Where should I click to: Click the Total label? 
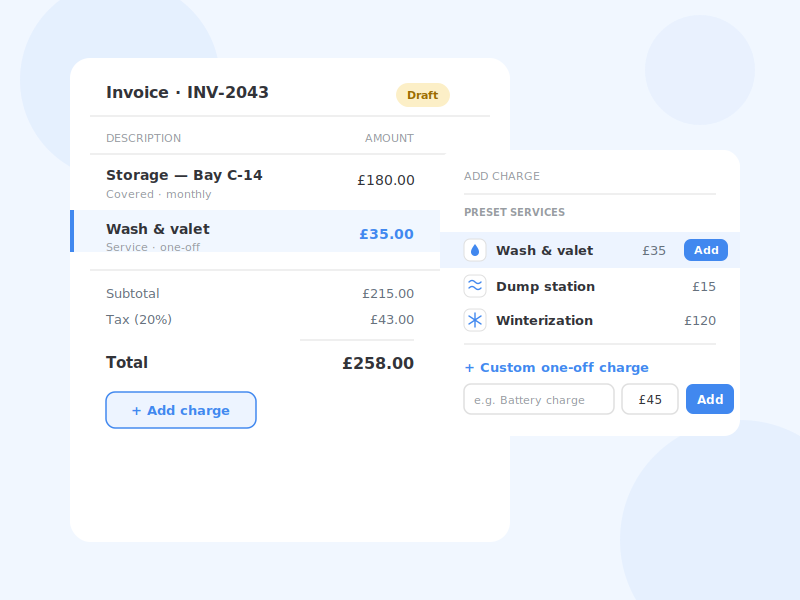tap(127, 363)
